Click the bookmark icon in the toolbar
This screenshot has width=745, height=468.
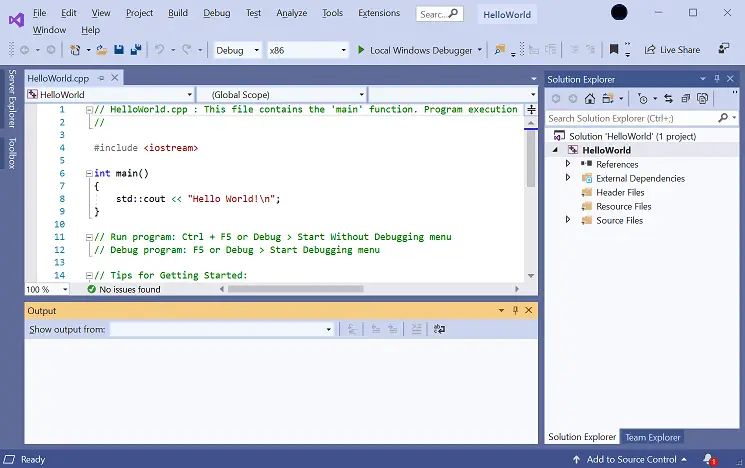614,49
